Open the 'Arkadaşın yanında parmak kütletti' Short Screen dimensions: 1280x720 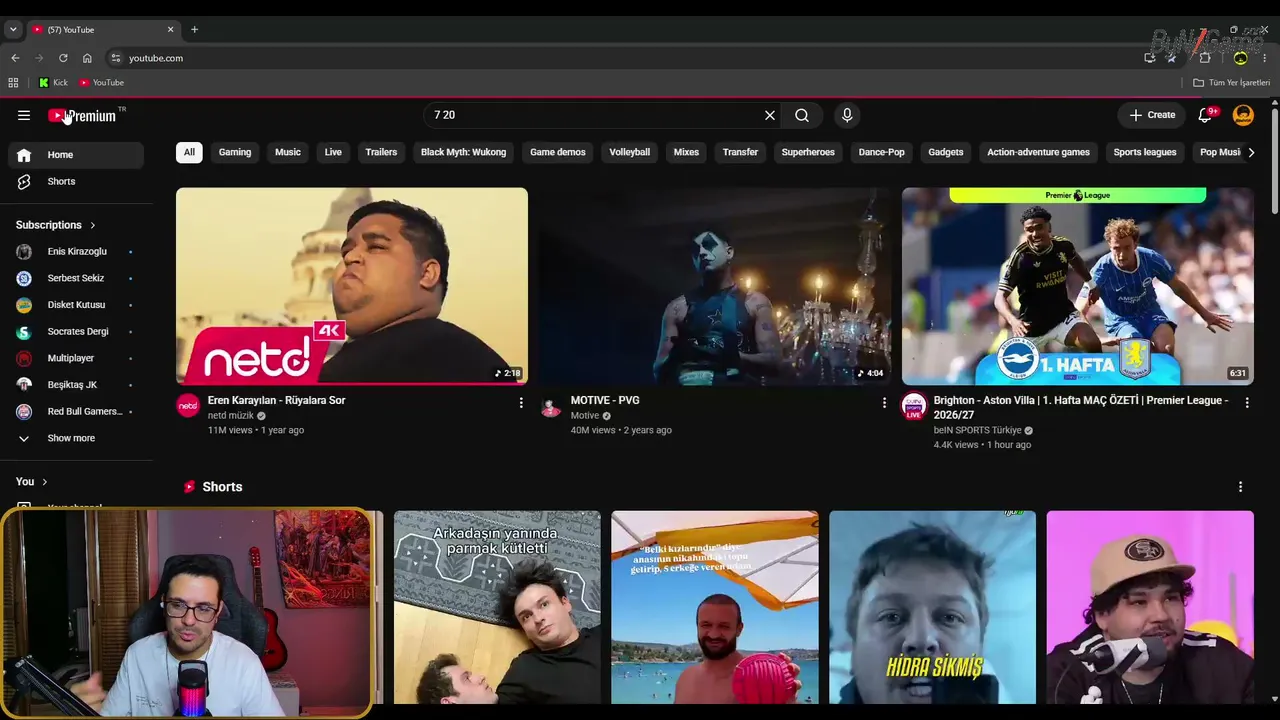tap(497, 608)
